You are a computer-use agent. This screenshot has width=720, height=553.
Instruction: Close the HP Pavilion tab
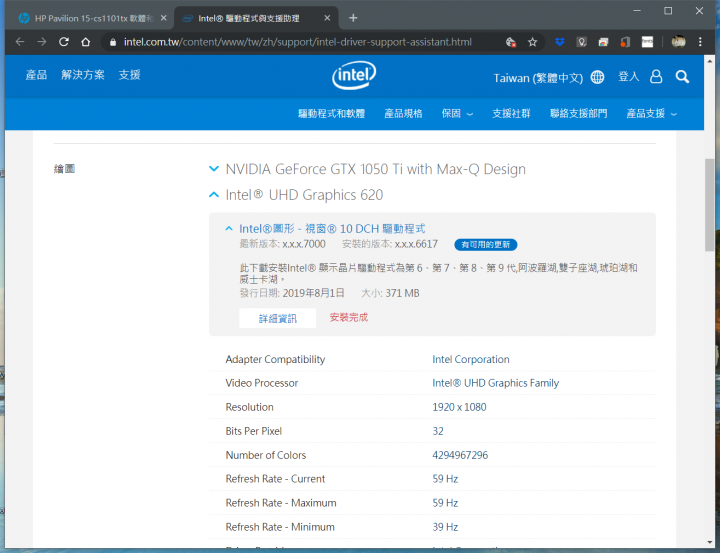(x=163, y=18)
